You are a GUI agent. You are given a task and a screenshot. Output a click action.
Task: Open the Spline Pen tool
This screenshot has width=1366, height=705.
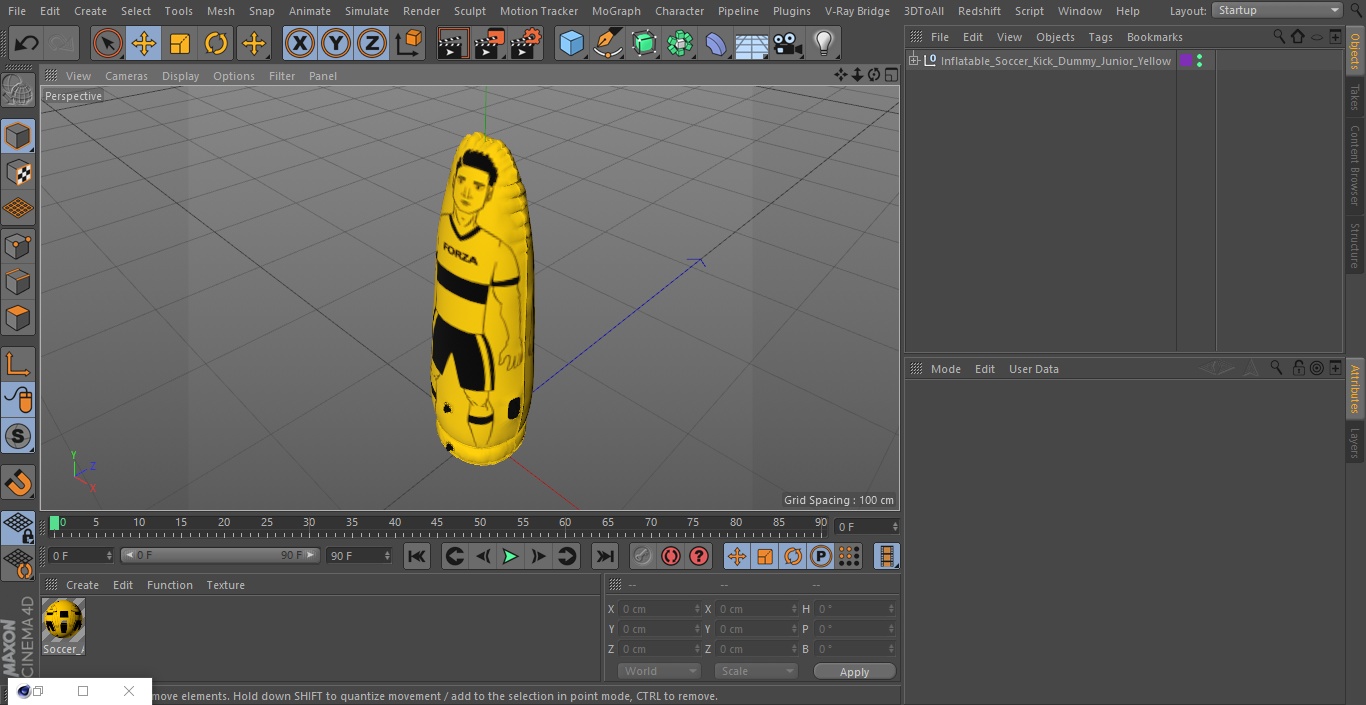[x=607, y=44]
